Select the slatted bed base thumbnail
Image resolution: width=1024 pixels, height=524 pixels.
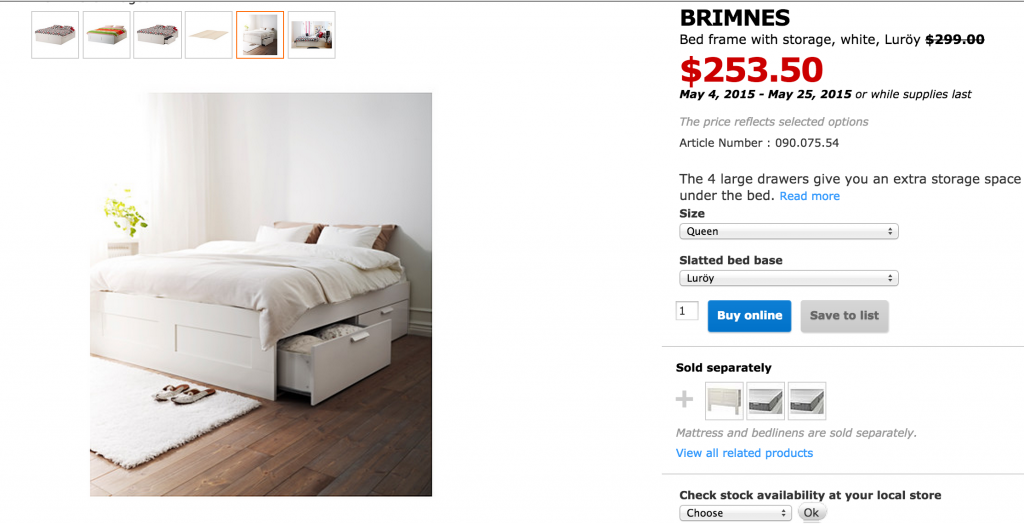(x=209, y=35)
